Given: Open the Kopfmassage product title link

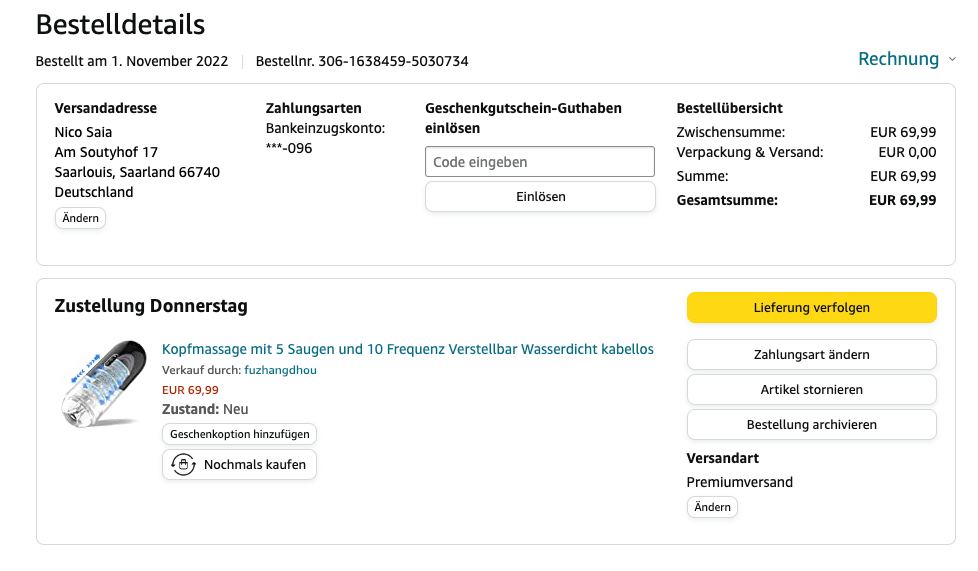Looking at the screenshot, I should click(407, 349).
